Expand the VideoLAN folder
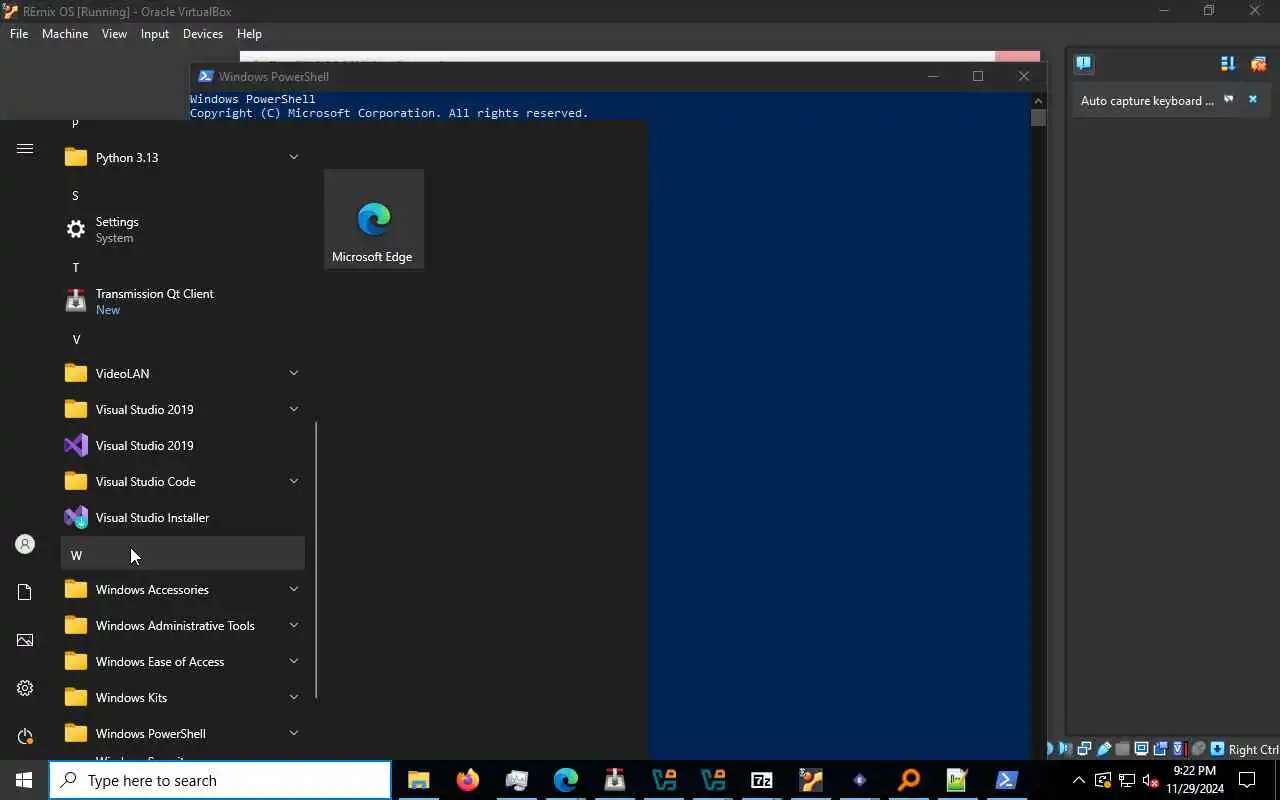Viewport: 1280px width, 800px height. pyautogui.click(x=183, y=373)
